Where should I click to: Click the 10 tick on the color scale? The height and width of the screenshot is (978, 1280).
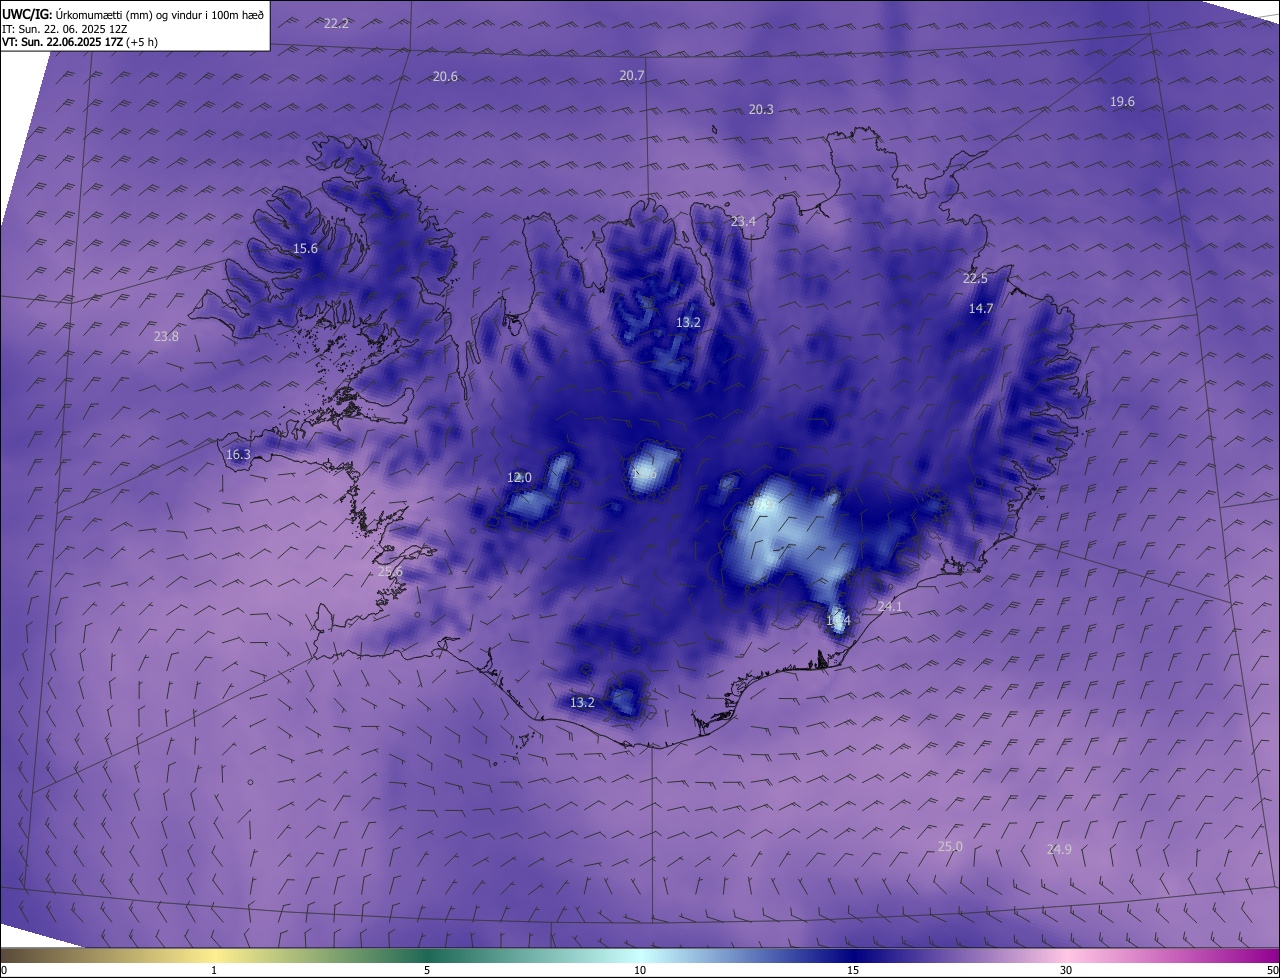coord(640,970)
